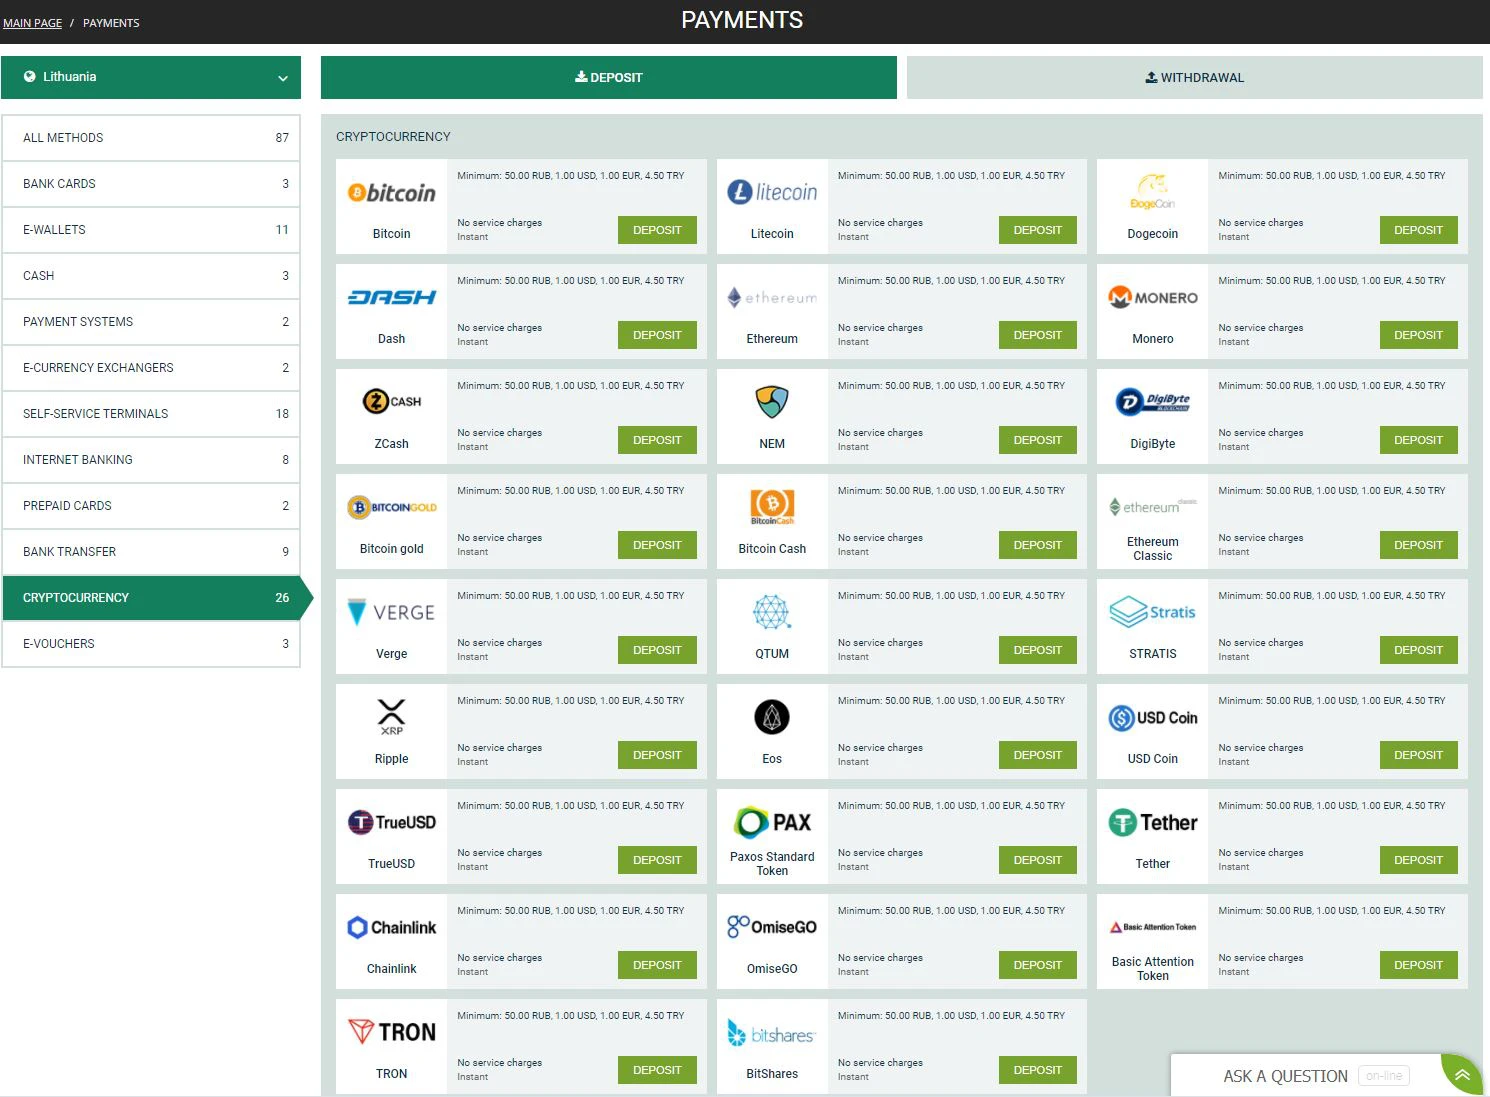Click Deposit button for Bitcoin

coord(657,230)
